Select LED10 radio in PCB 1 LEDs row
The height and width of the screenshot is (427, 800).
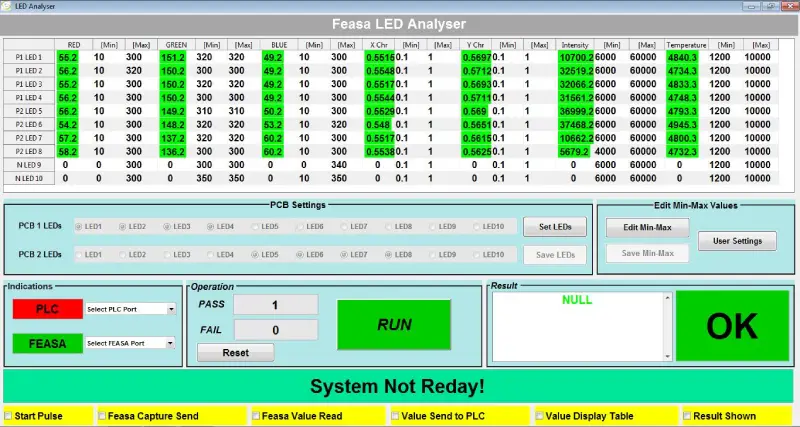tap(476, 227)
